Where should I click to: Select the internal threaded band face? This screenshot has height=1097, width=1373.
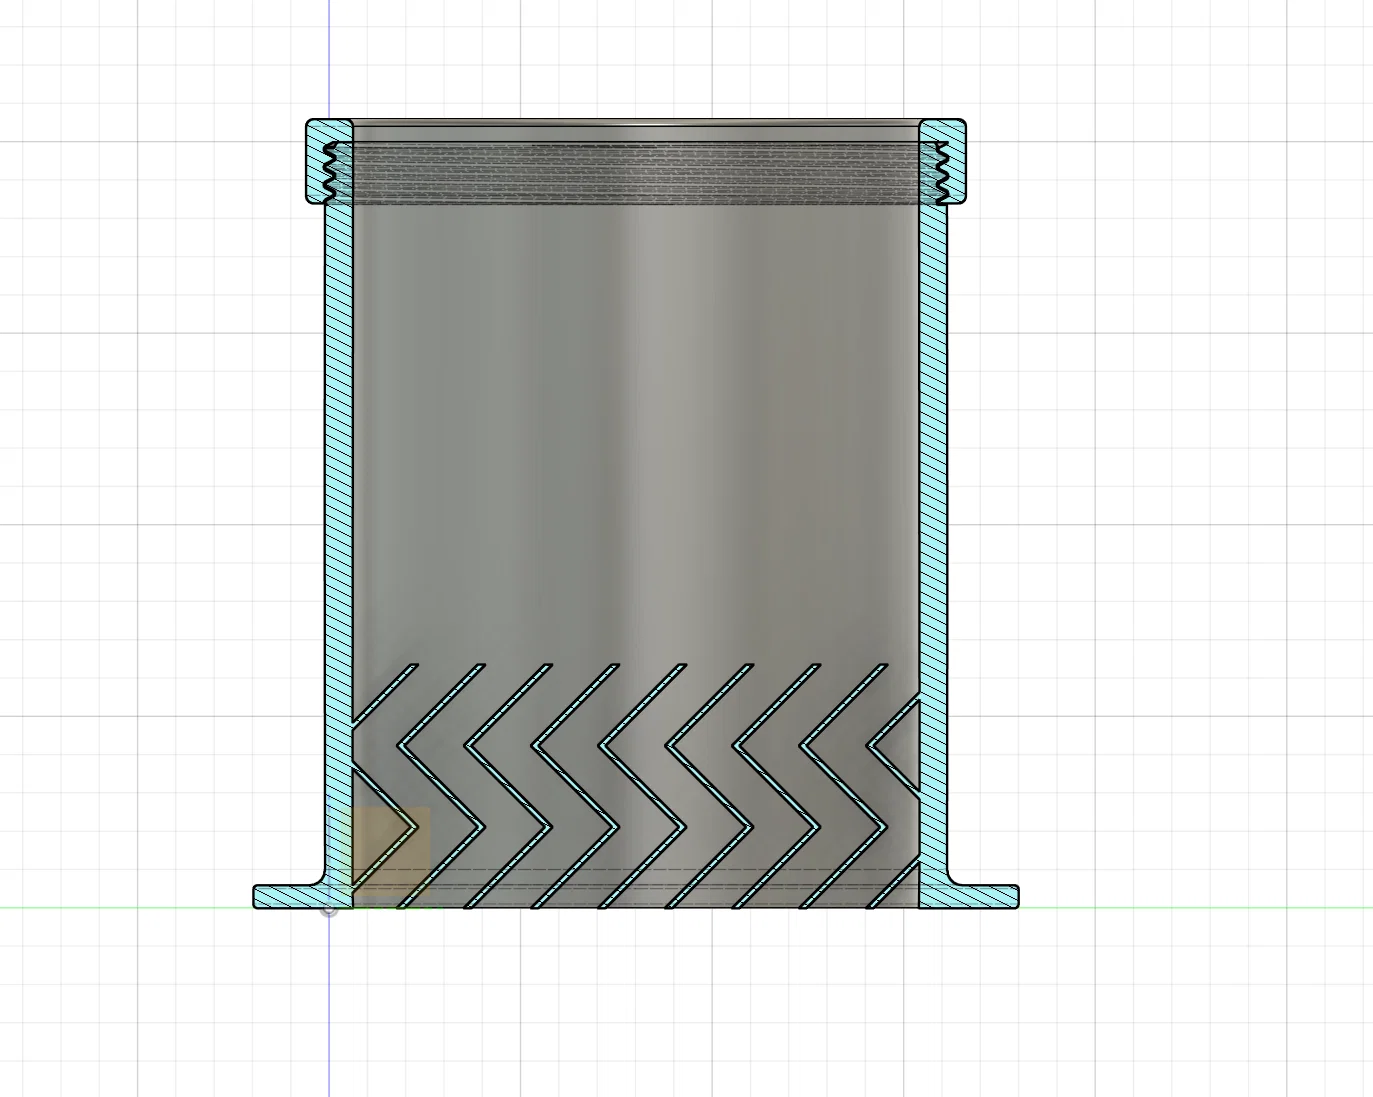tap(636, 175)
